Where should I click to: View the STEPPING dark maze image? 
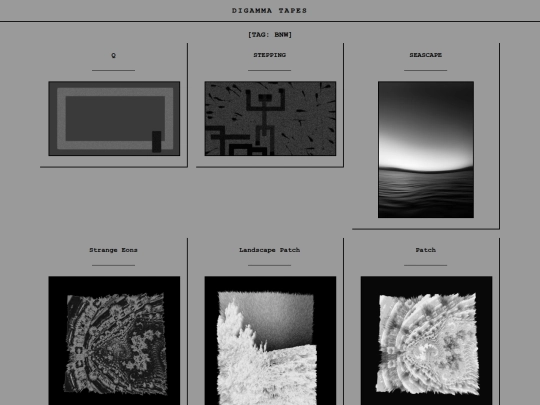[270, 118]
